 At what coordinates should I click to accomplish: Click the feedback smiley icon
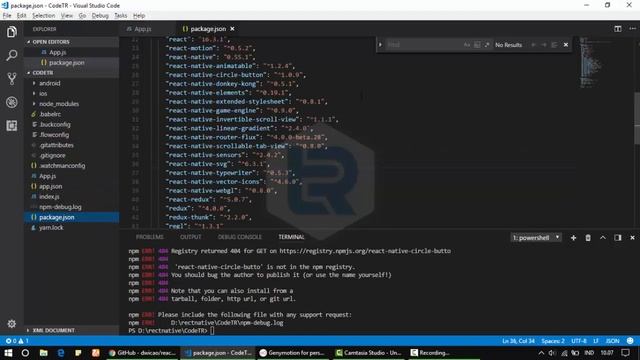point(630,341)
